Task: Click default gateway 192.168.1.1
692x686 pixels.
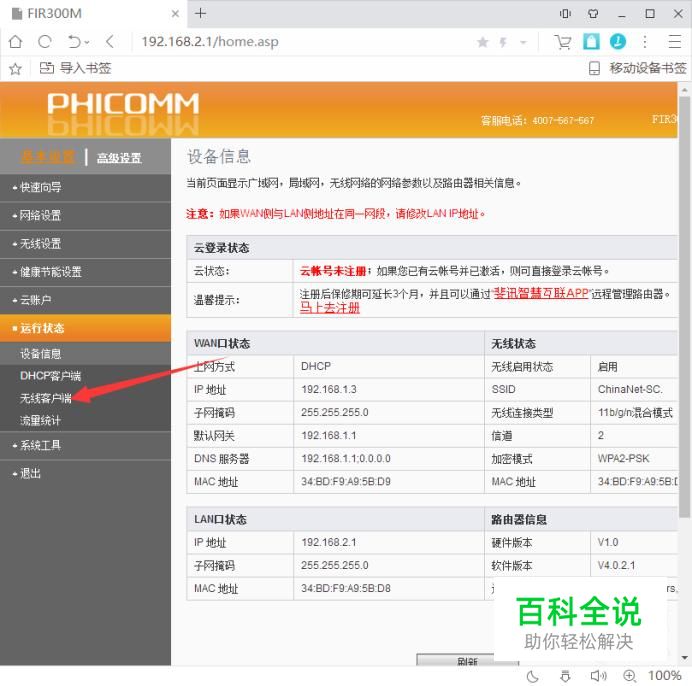Action: tap(329, 435)
